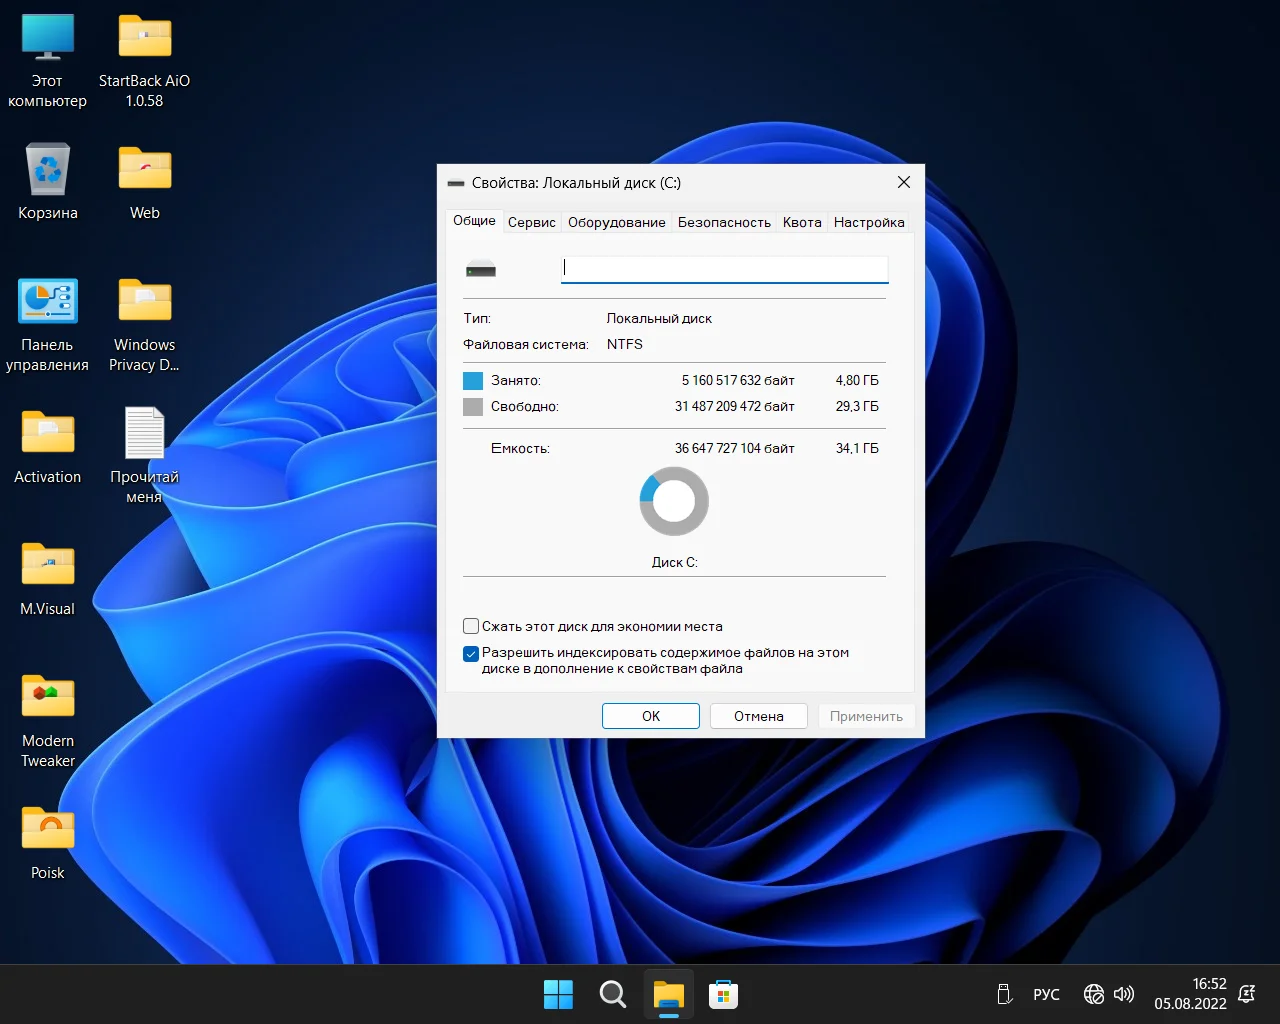Open the volume speaker tray icon
Screen dimensions: 1280x1024
(x=1124, y=994)
